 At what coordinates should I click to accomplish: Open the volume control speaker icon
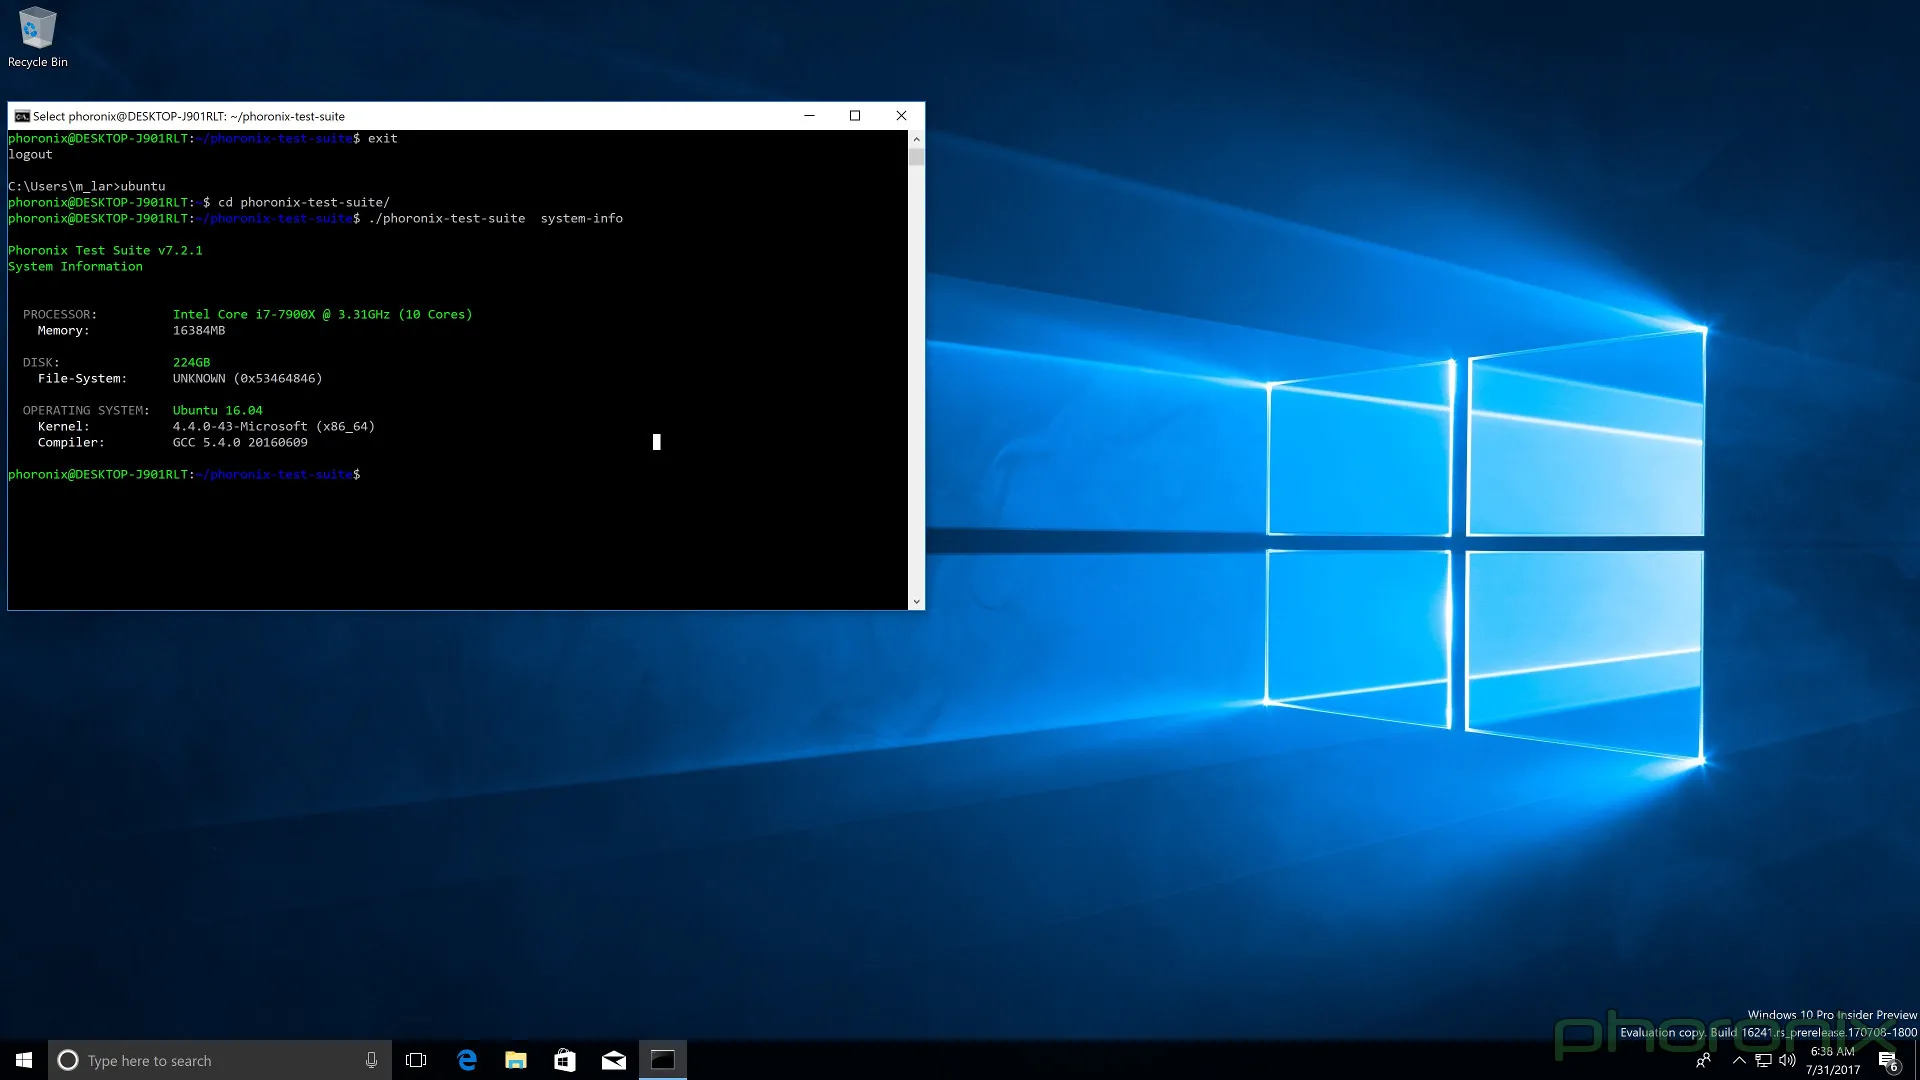coord(1787,1060)
